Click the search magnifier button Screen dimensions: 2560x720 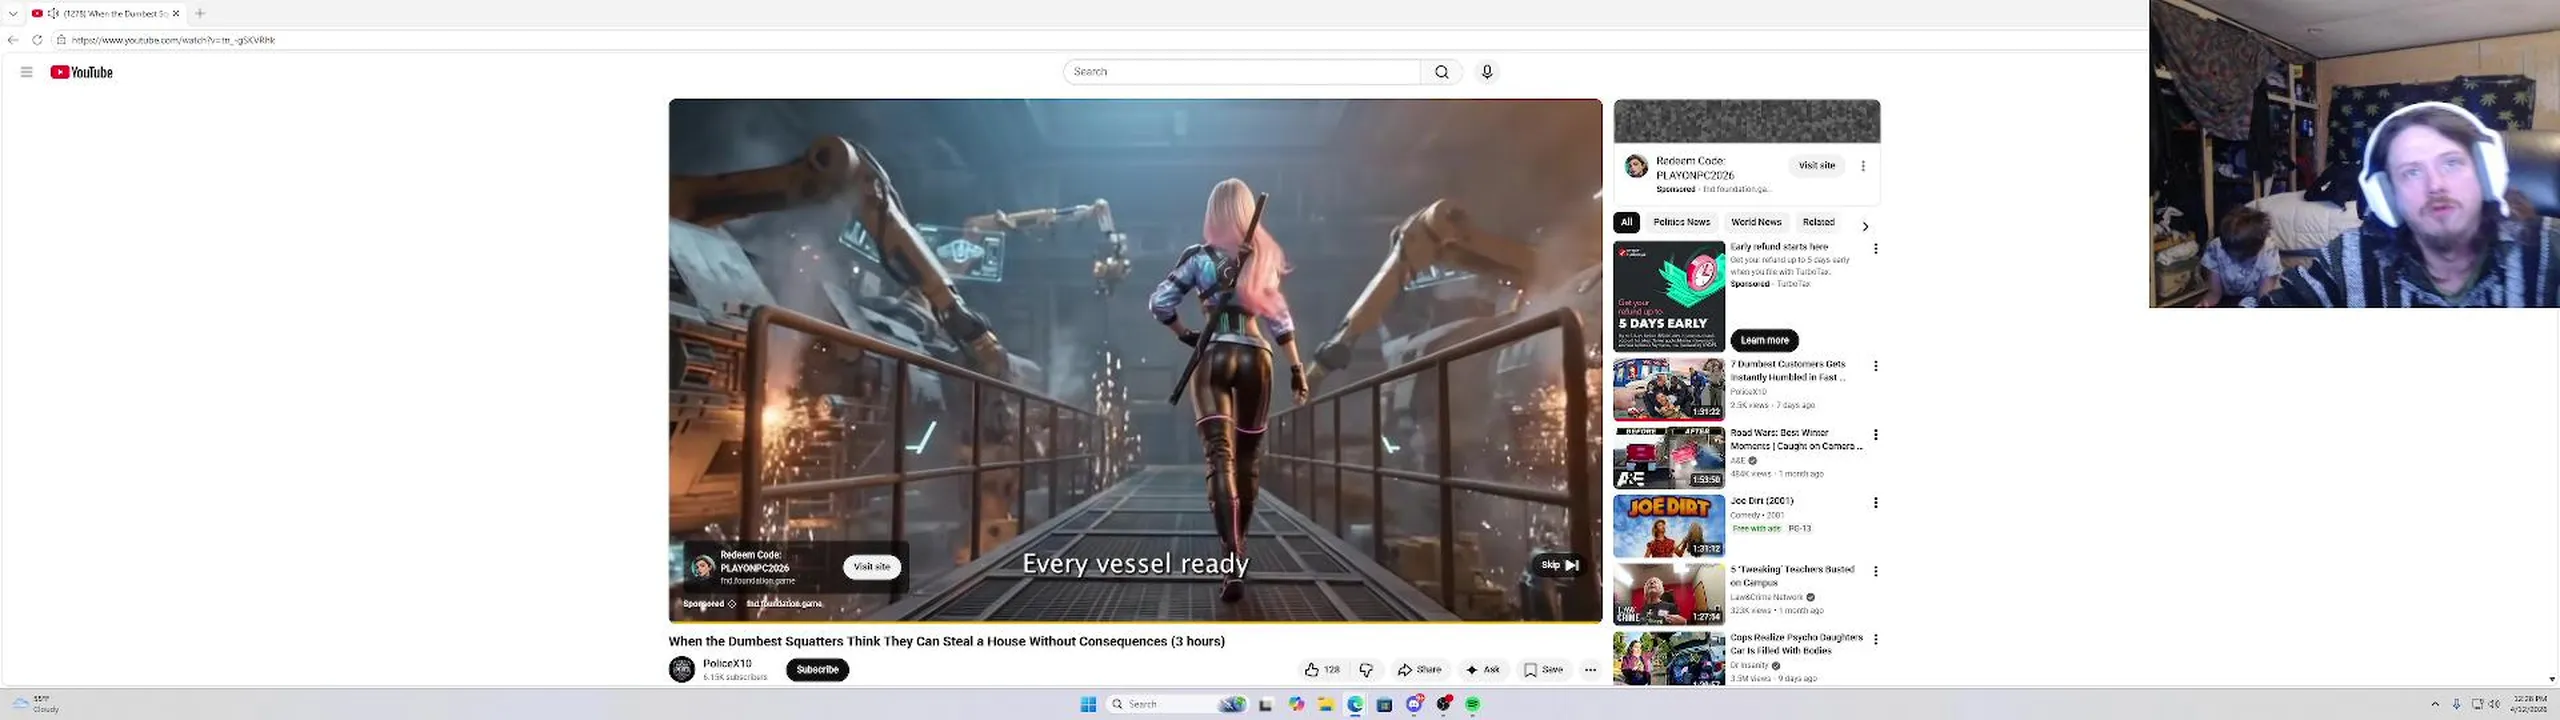[x=1441, y=72]
